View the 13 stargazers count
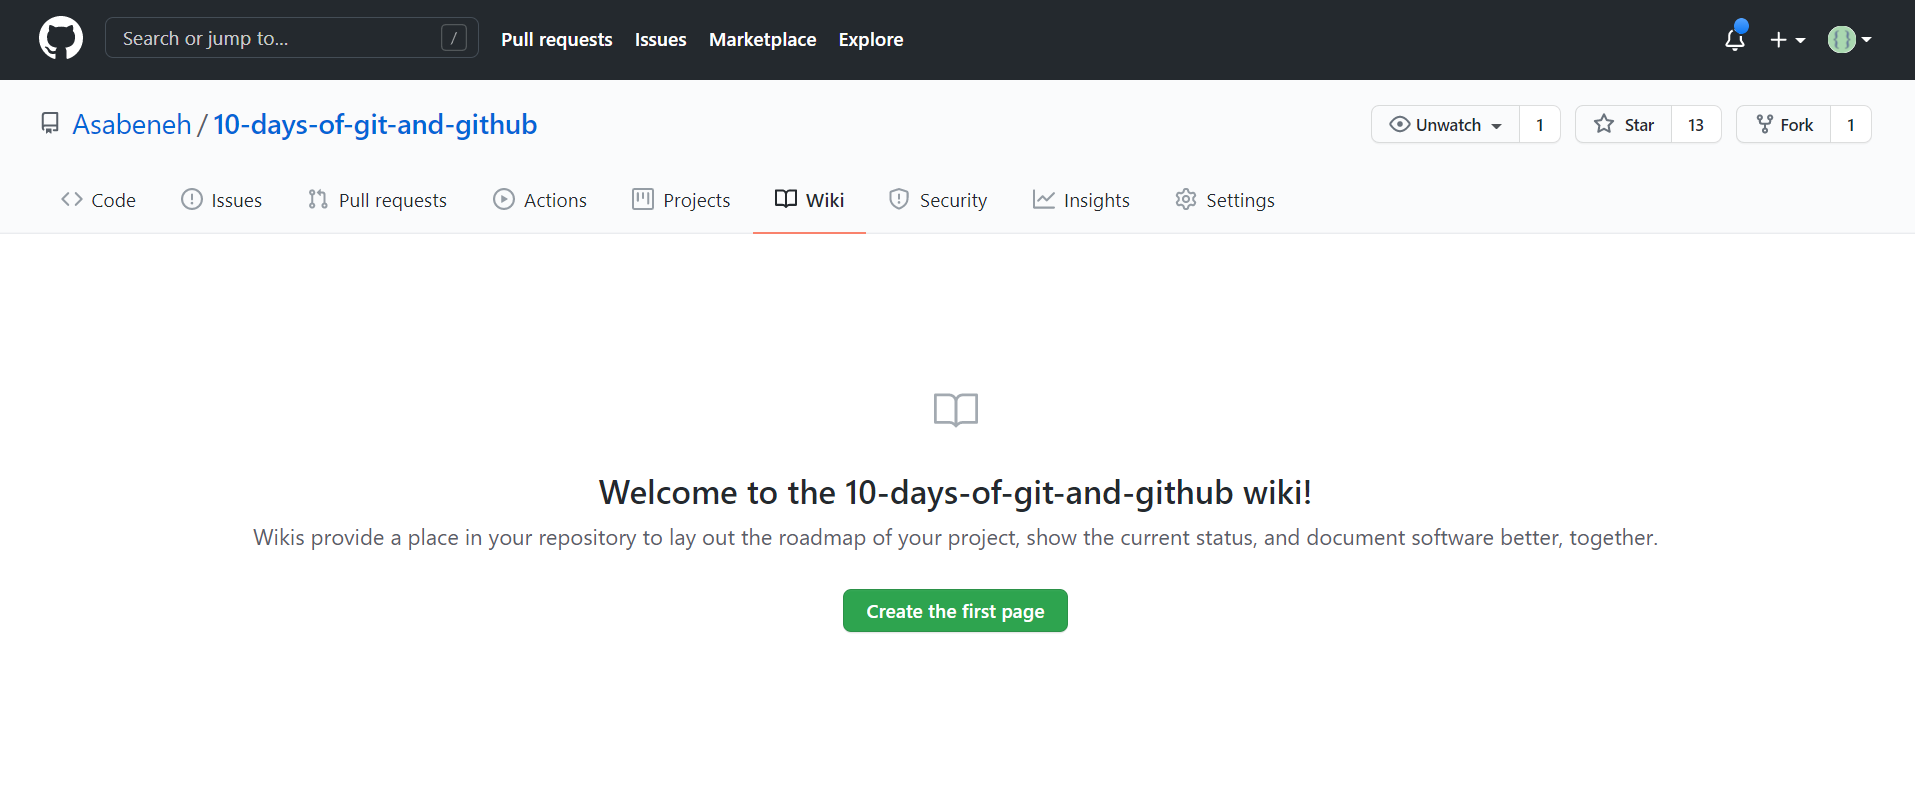Screen dimensions: 1915x804 click(x=1695, y=125)
